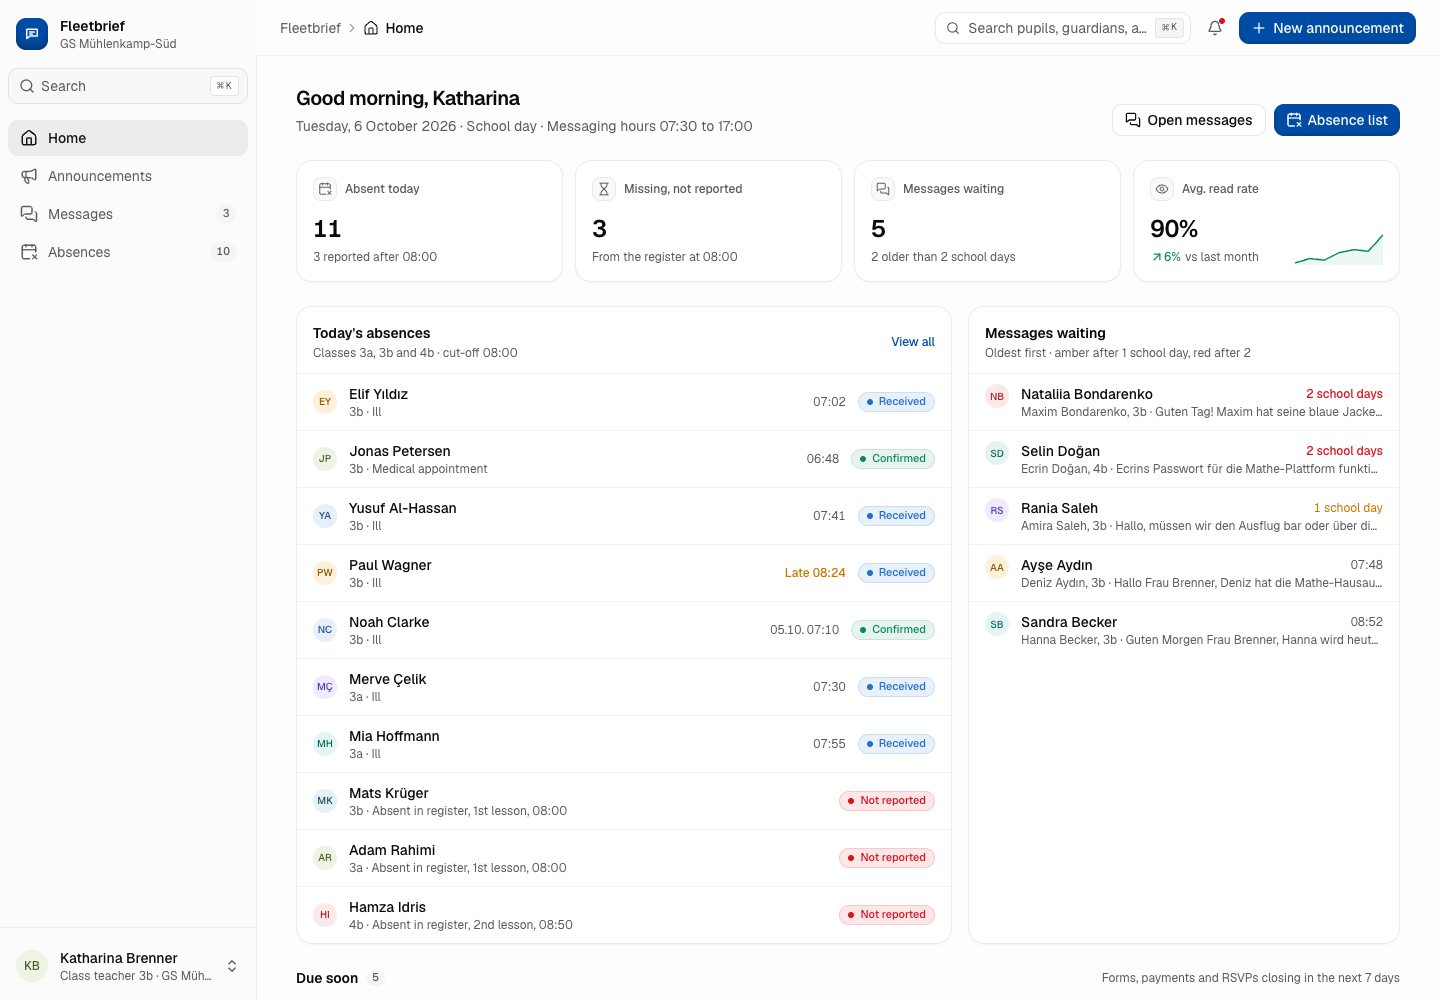
Task: Click the sidebar Search field
Action: (x=128, y=86)
